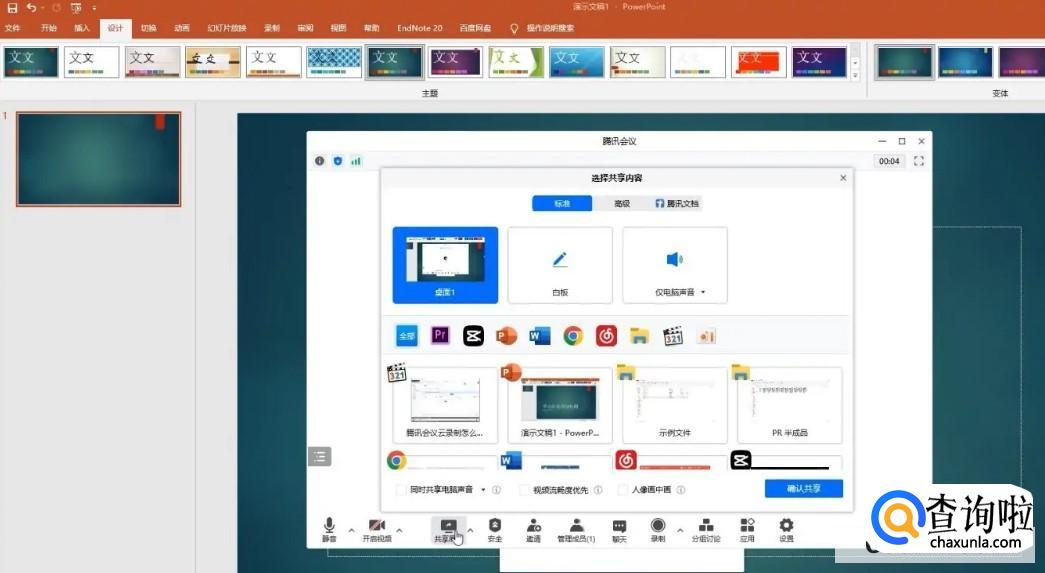Viewport: 1045px width, 573px height.
Task: Open quick access toolbar customize dropdown
Action: point(94,8)
